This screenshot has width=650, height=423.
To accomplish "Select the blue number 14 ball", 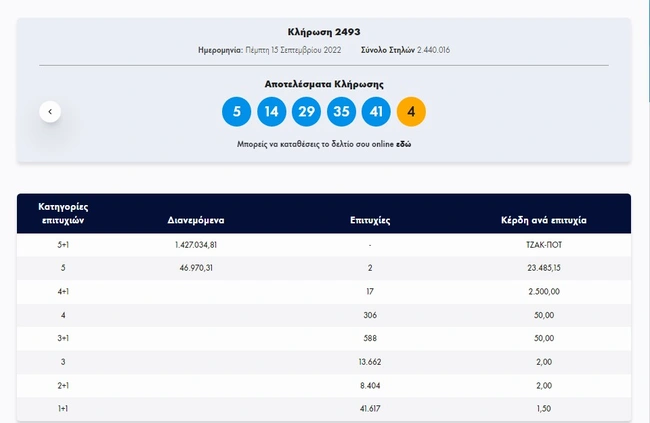I will 271,112.
